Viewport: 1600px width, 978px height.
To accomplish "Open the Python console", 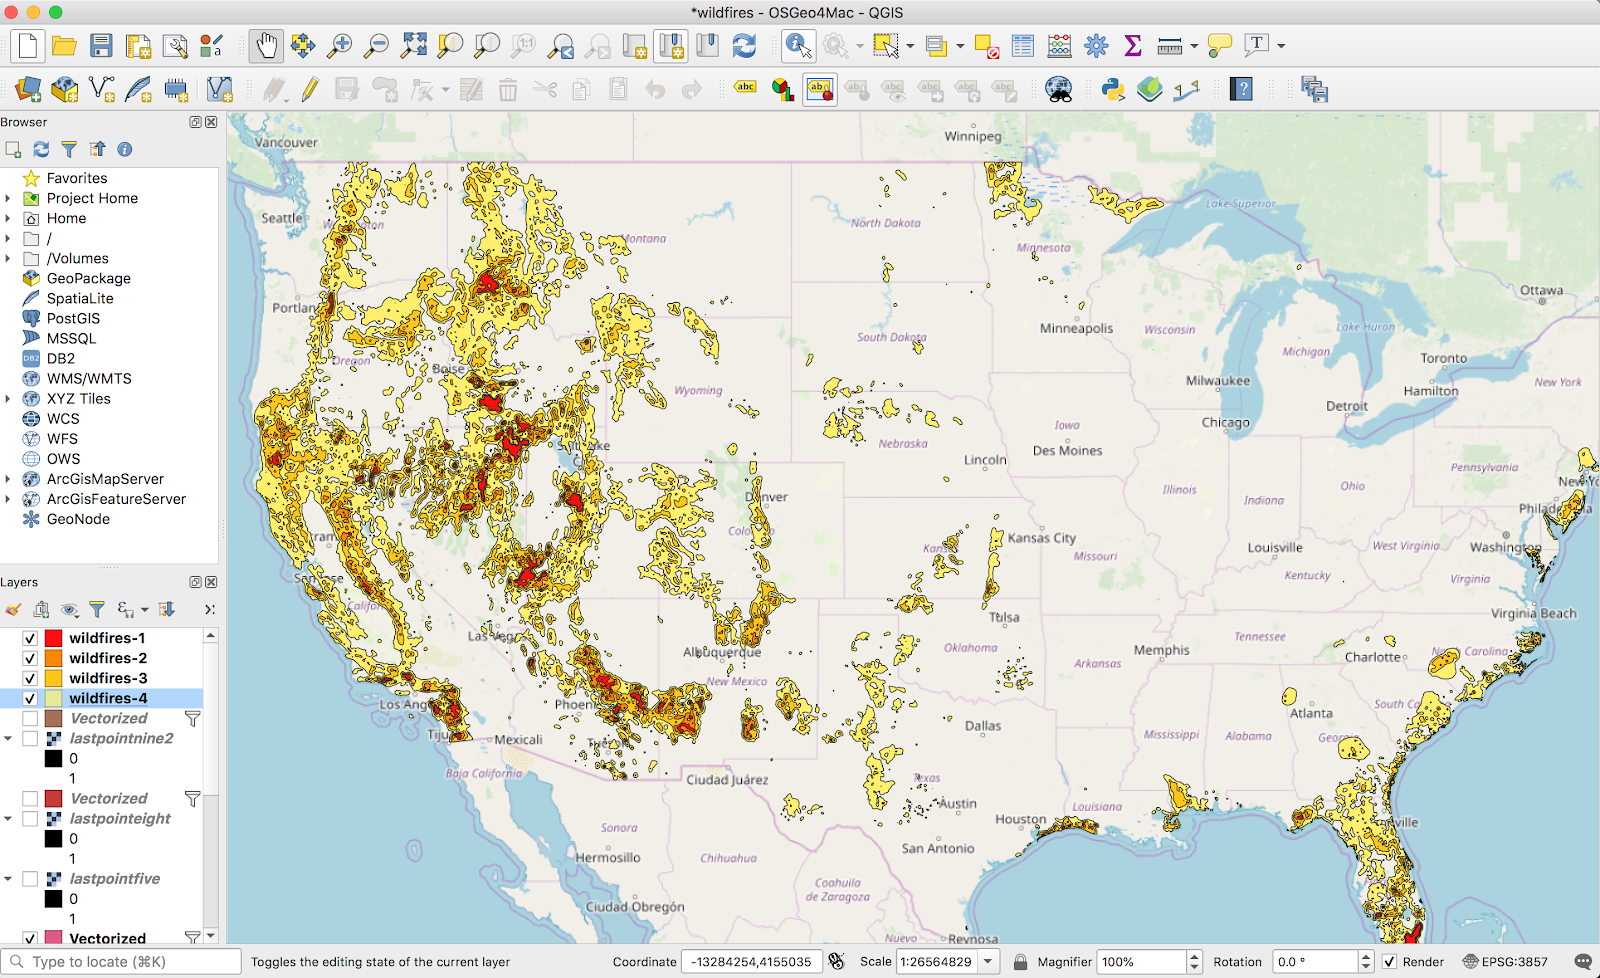I will (x=1113, y=90).
